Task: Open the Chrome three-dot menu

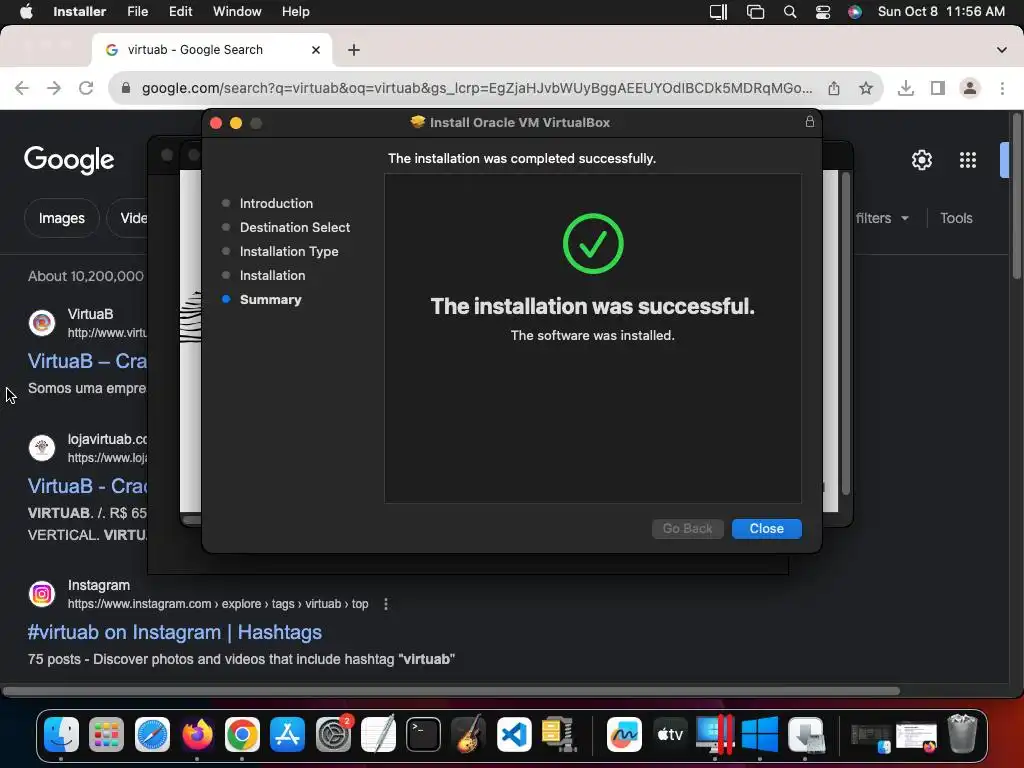Action: (x=1002, y=88)
